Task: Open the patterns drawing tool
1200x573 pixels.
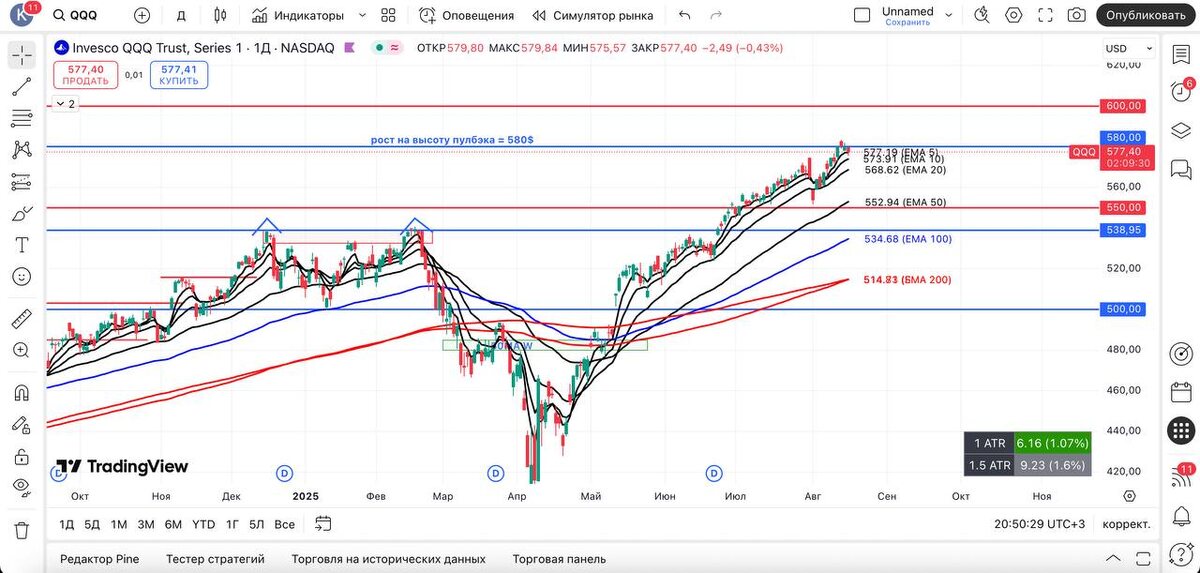Action: click(22, 150)
